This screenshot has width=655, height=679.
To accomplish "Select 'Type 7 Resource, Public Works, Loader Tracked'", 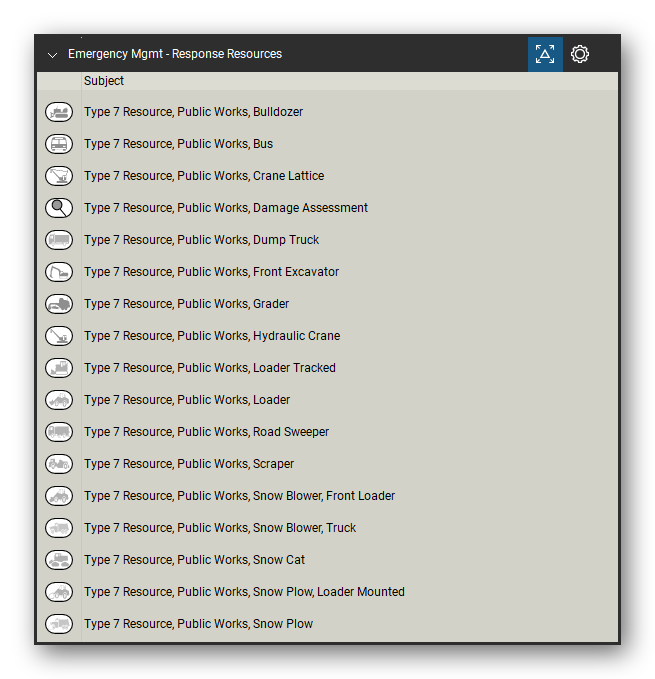I will tap(210, 369).
